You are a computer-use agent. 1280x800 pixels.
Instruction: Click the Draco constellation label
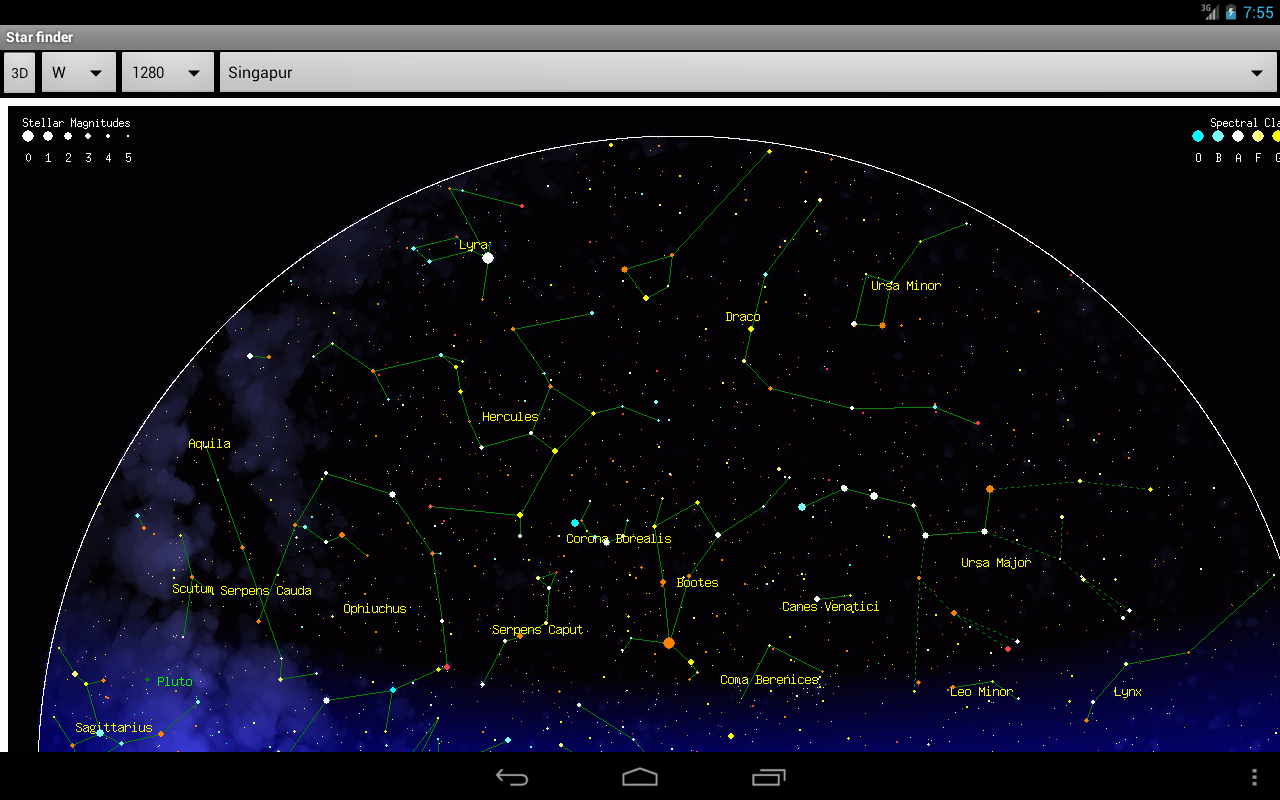coord(743,317)
